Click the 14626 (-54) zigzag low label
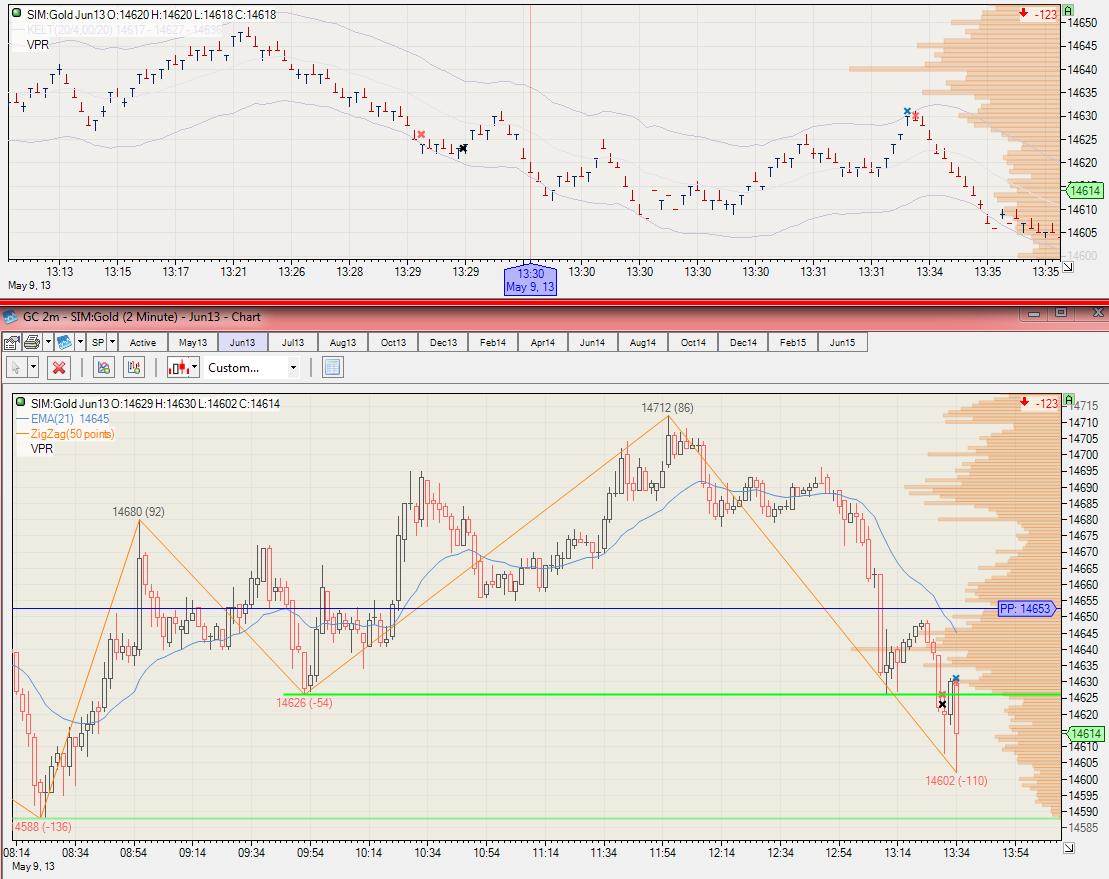 pyautogui.click(x=304, y=702)
